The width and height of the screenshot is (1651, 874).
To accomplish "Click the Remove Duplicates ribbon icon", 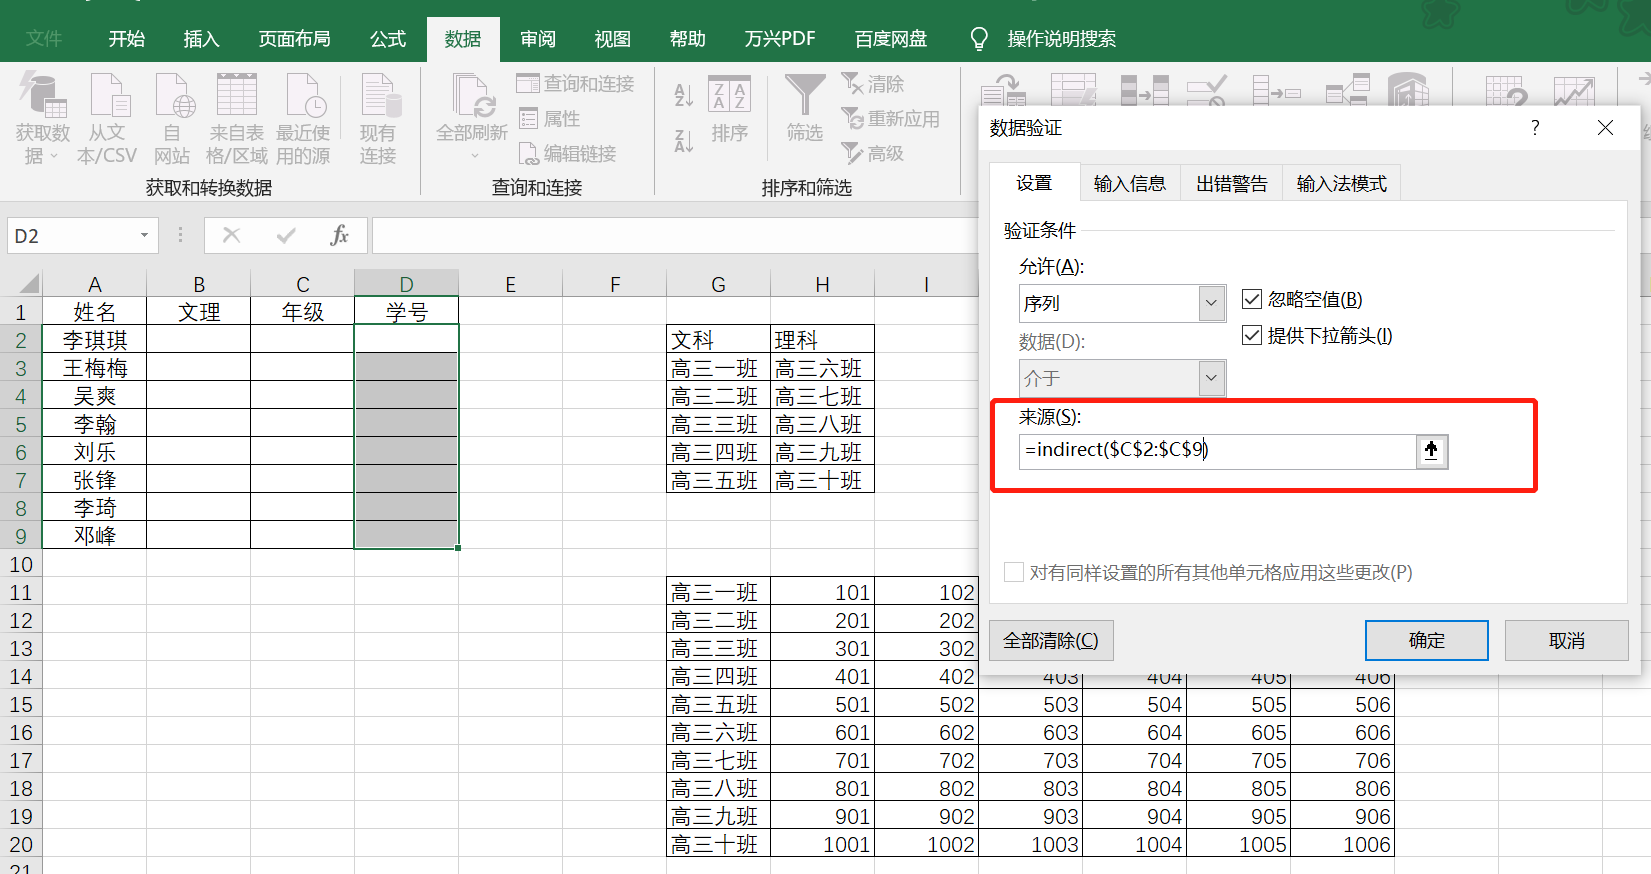I will pos(1144,91).
